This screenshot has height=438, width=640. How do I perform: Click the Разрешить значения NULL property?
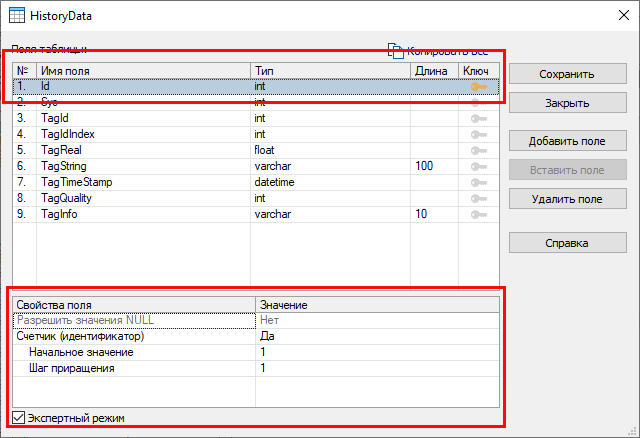pyautogui.click(x=134, y=320)
